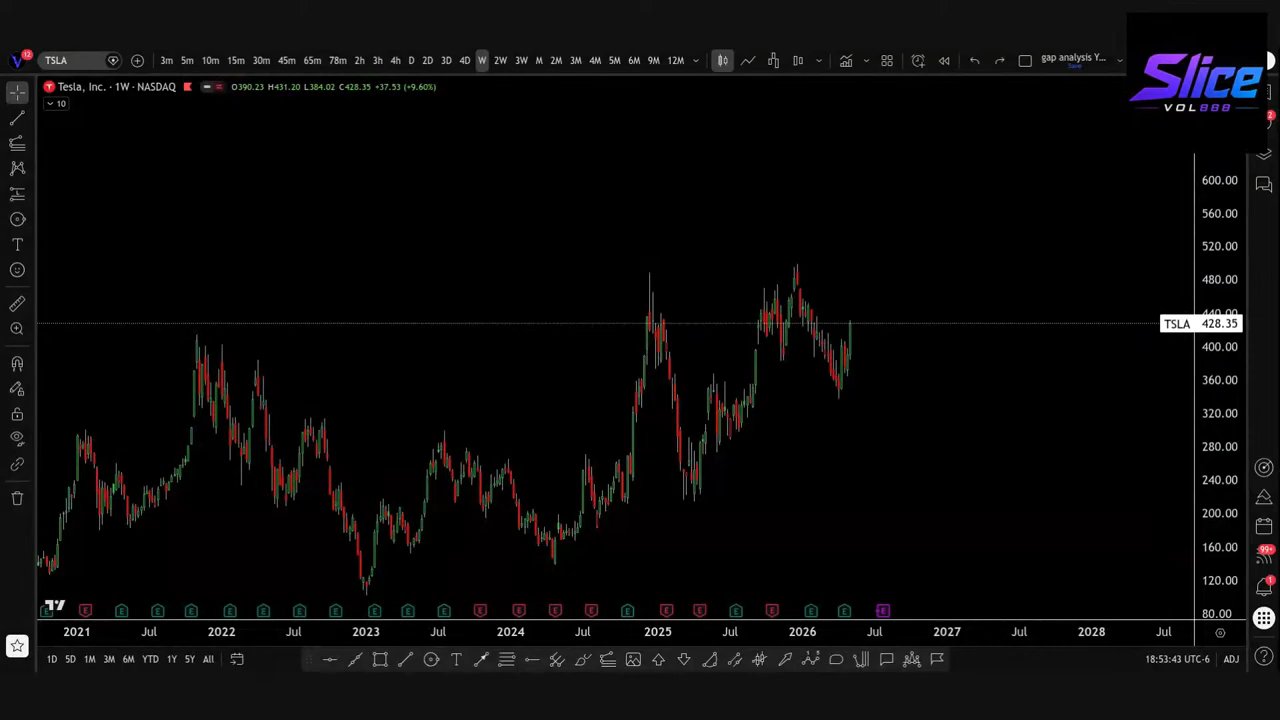The image size is (1280, 720).
Task: Open the help center question mark
Action: [1264, 655]
